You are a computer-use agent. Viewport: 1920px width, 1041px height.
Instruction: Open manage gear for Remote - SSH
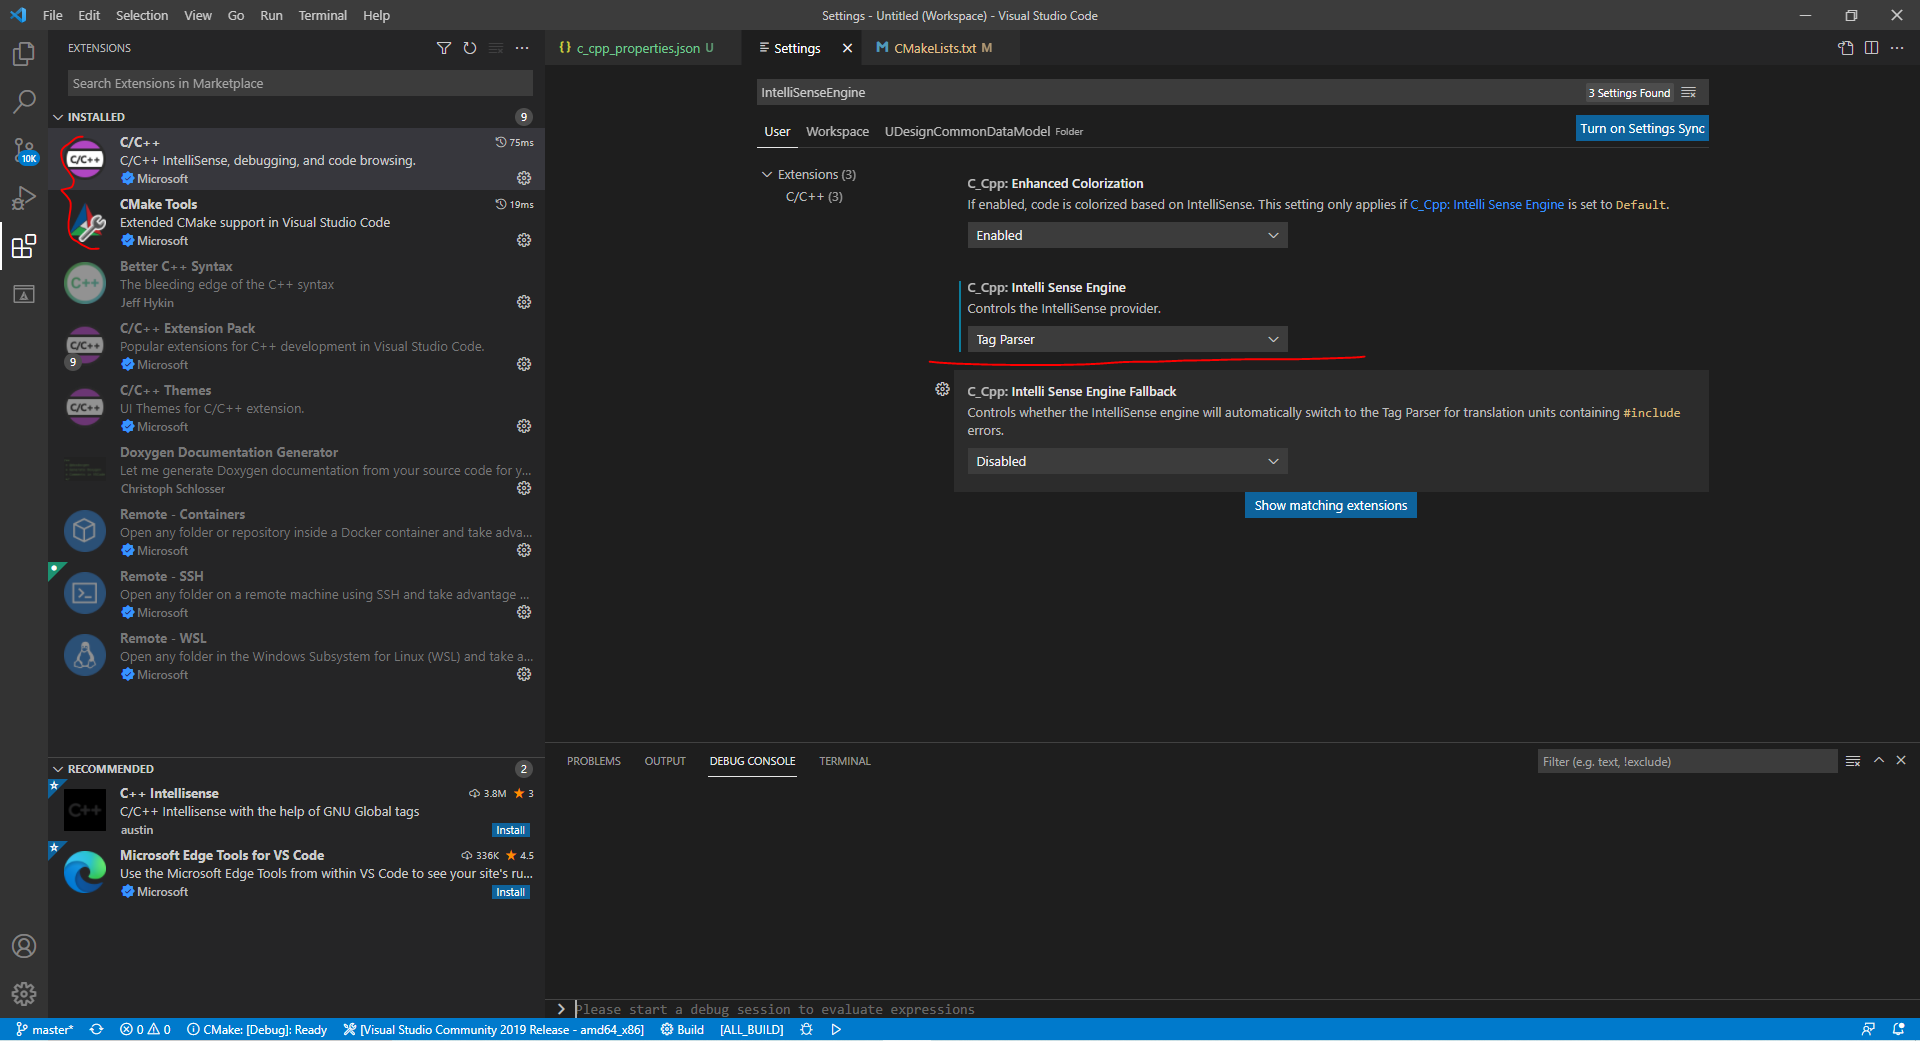(x=524, y=612)
